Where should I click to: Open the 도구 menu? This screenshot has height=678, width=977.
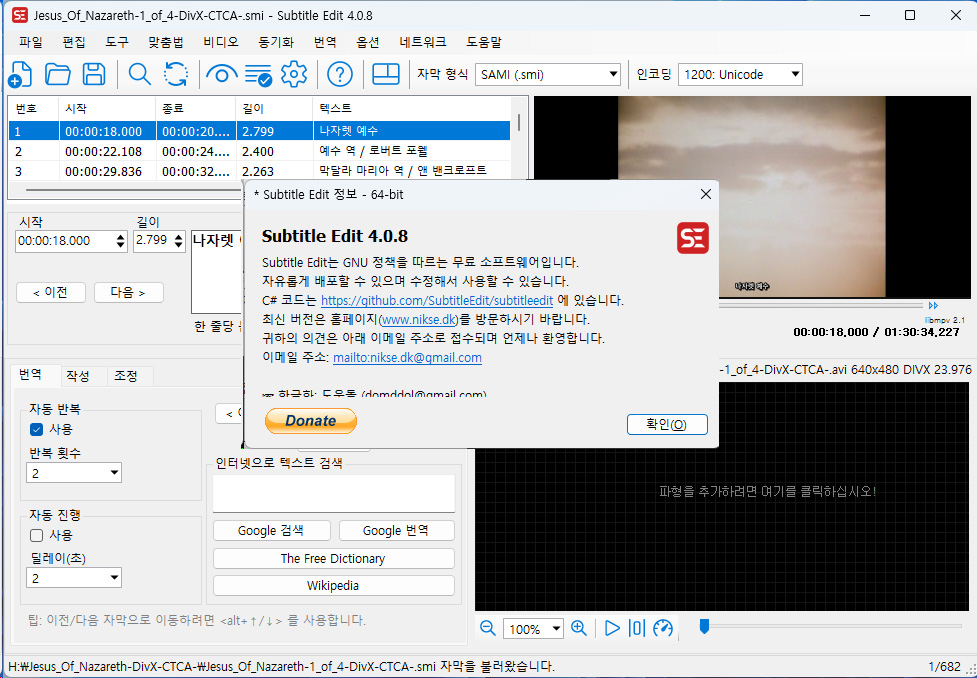(x=117, y=42)
